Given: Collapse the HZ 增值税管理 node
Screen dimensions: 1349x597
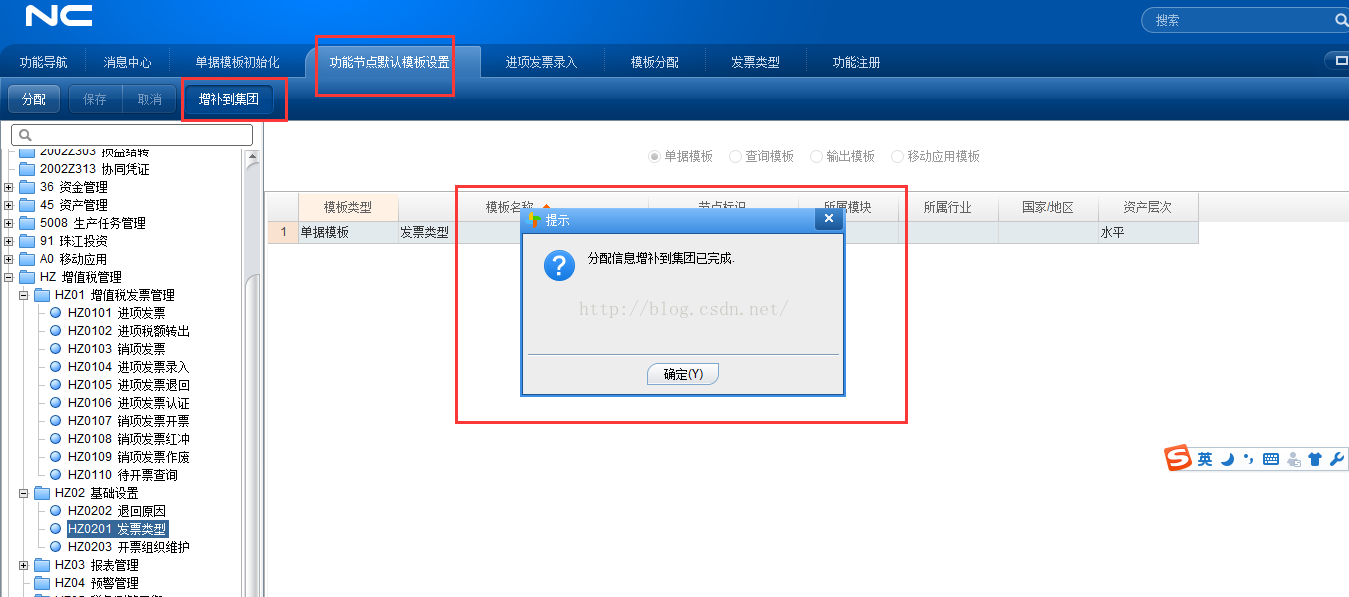Looking at the screenshot, I should (9, 277).
